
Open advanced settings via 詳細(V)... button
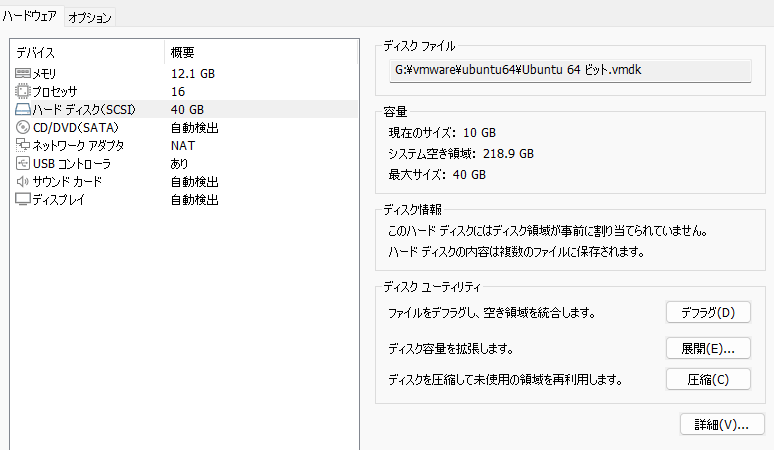pos(721,424)
